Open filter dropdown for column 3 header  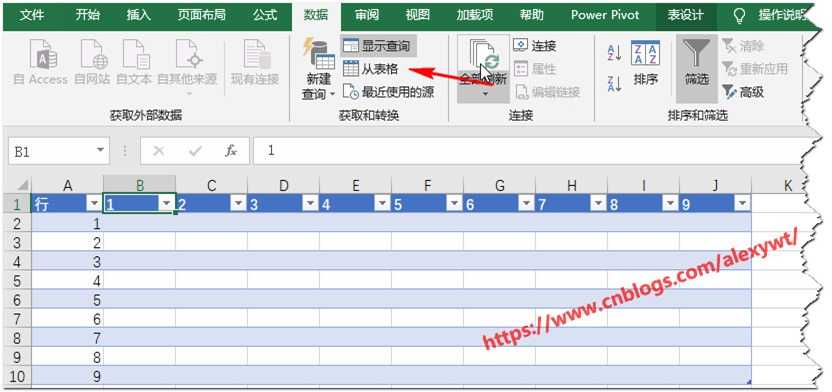tap(310, 204)
